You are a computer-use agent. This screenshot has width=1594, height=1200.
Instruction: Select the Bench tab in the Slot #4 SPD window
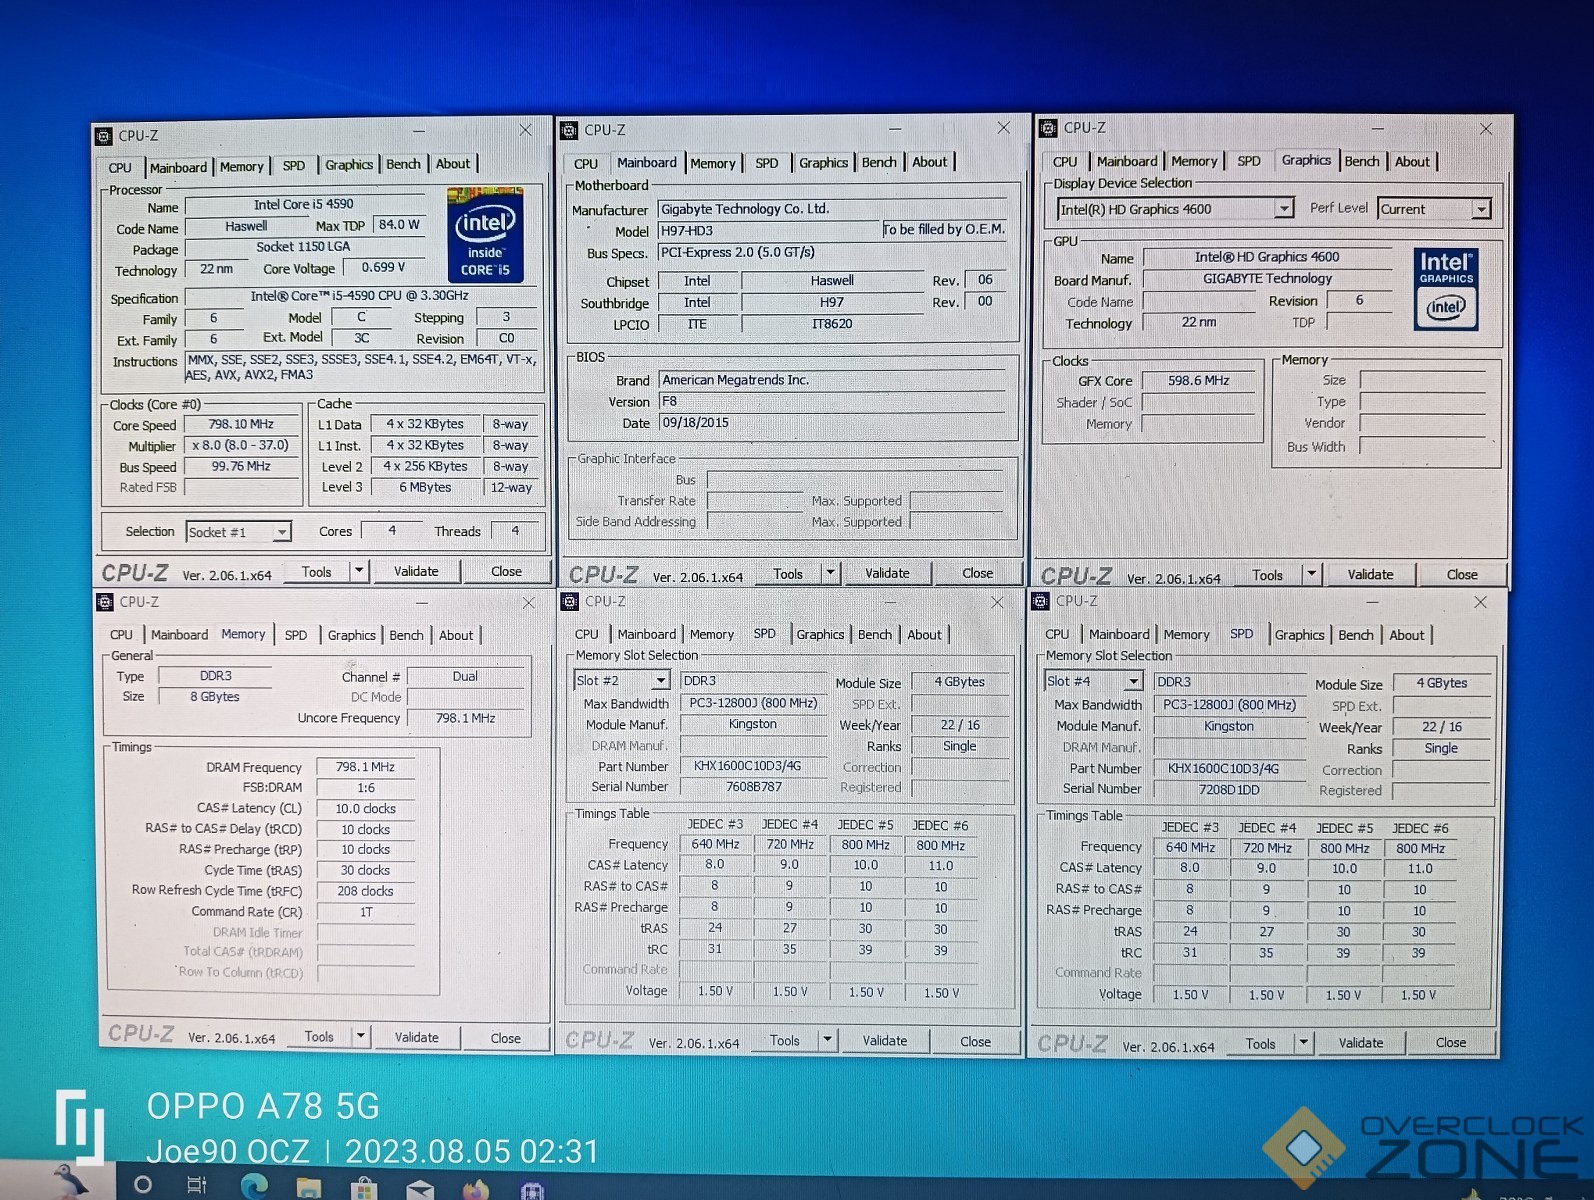[1355, 635]
